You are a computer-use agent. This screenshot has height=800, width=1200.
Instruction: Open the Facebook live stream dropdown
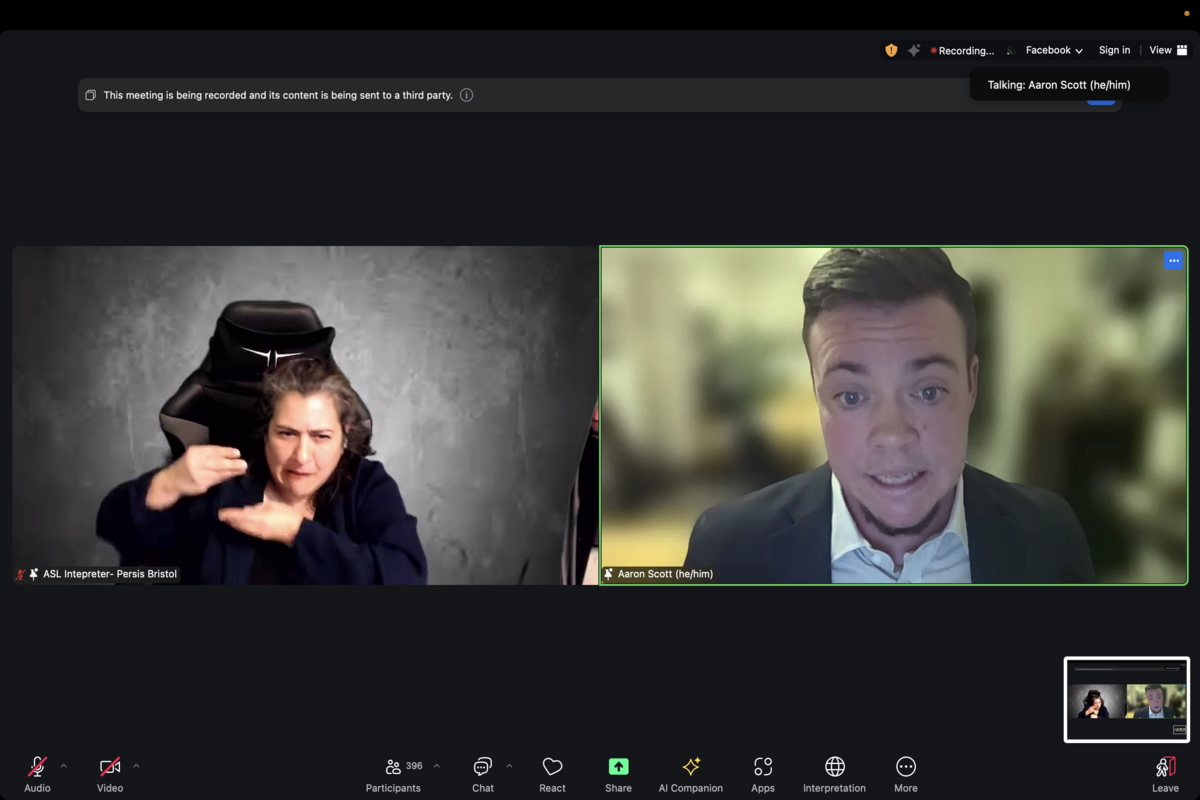tap(1054, 50)
